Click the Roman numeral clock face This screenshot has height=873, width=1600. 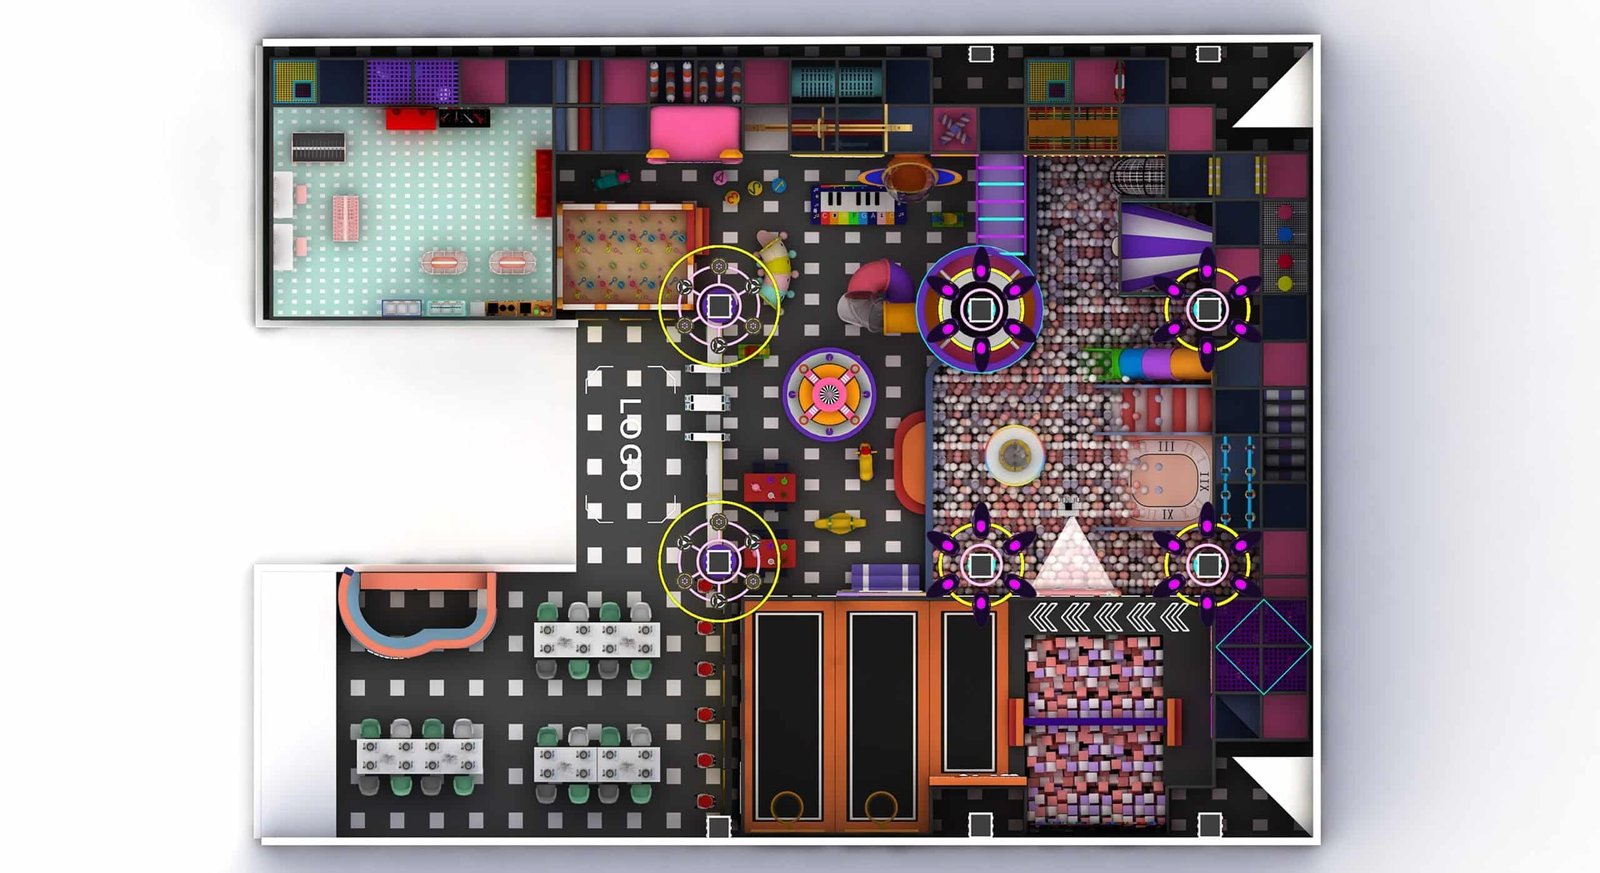coord(1168,480)
